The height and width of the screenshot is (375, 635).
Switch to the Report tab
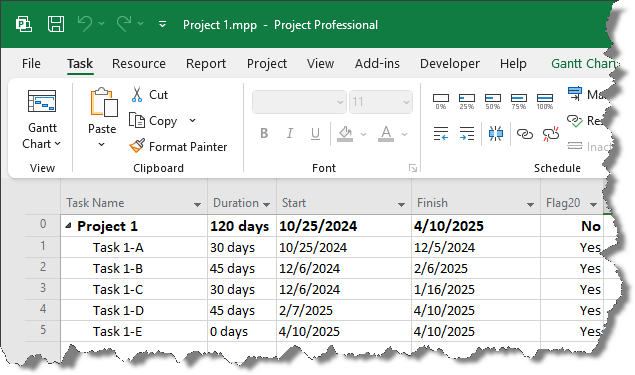tap(206, 64)
